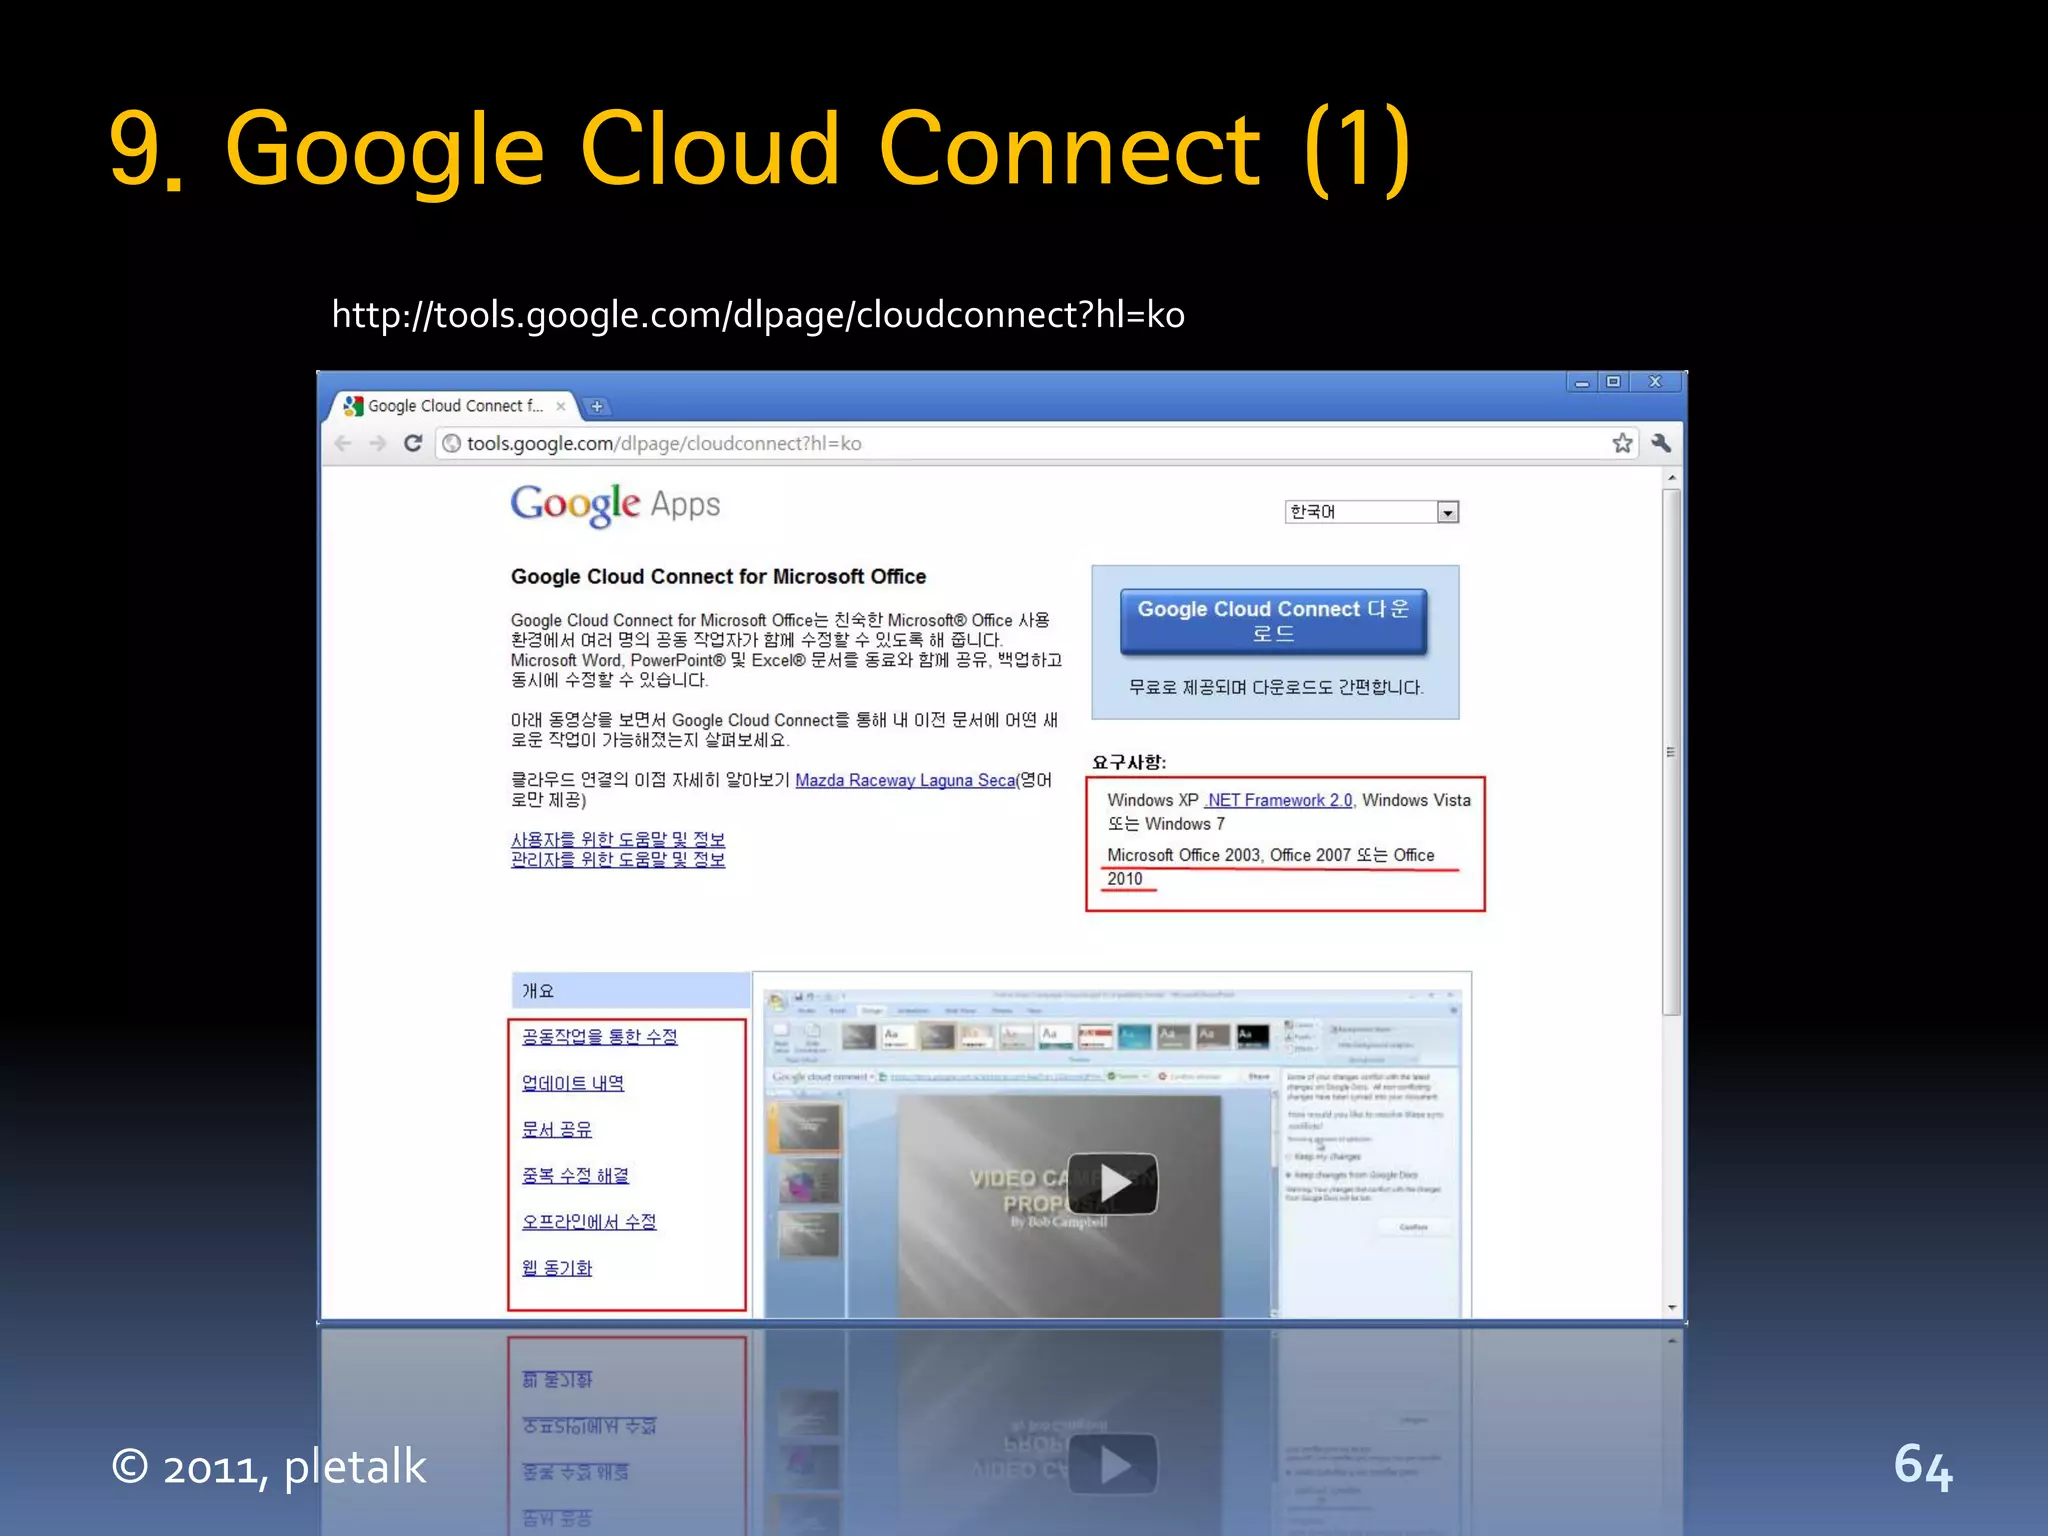Image resolution: width=2048 pixels, height=1536 pixels.
Task: Open 관리자를 위한 도움말 및 정보 link
Action: 618,860
